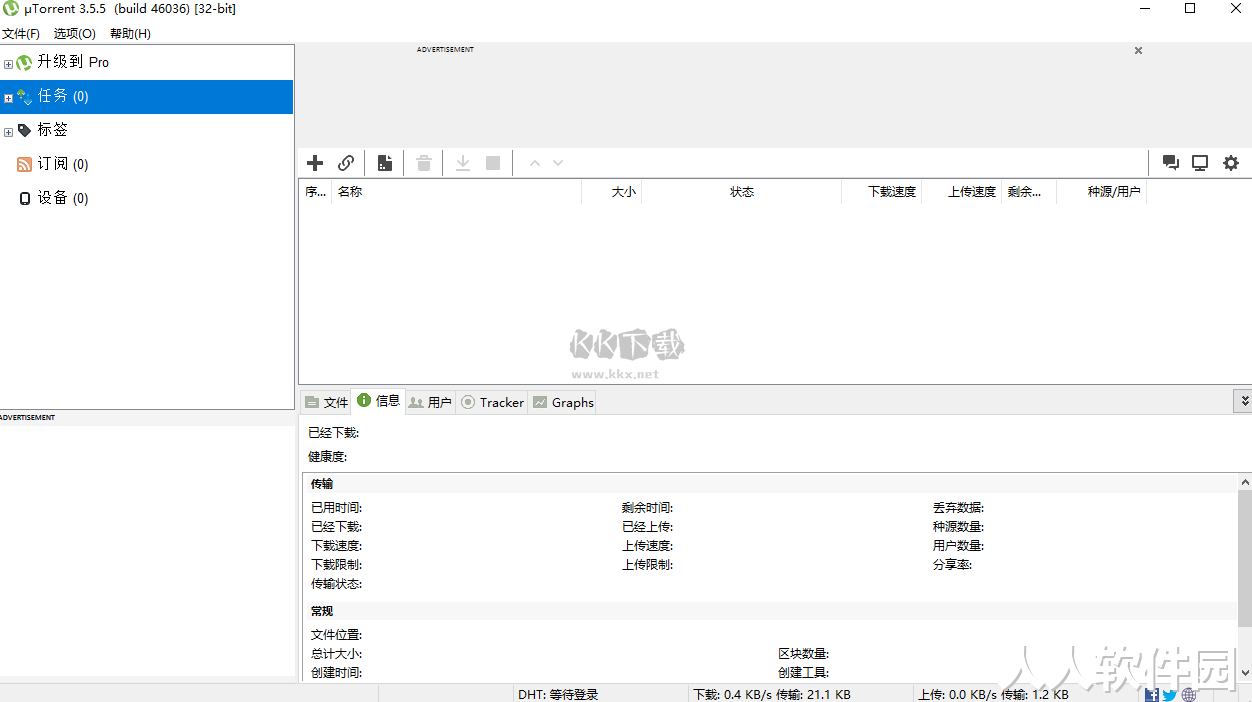Sort by the 大小 column header
This screenshot has width=1252, height=702.
(611, 192)
